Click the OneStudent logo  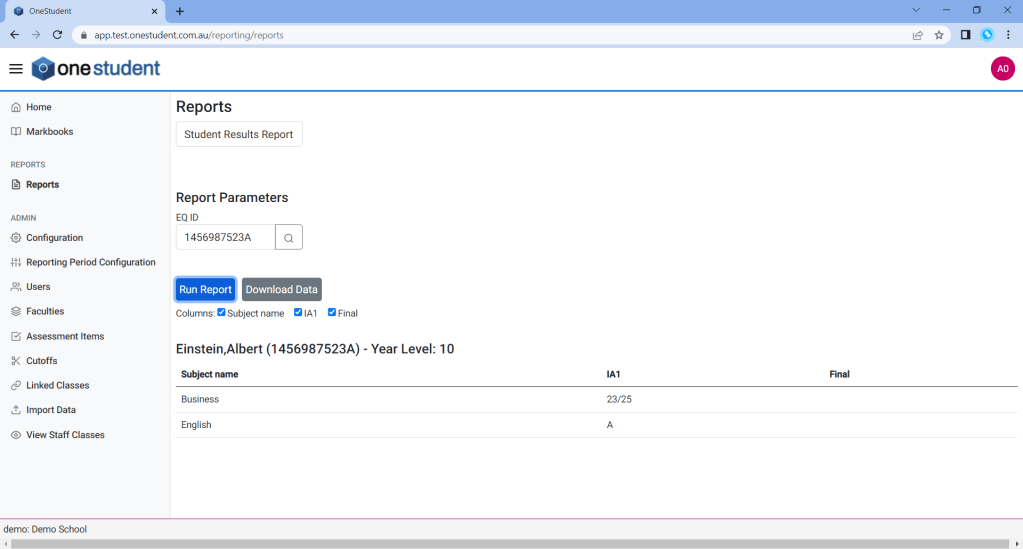(x=96, y=69)
